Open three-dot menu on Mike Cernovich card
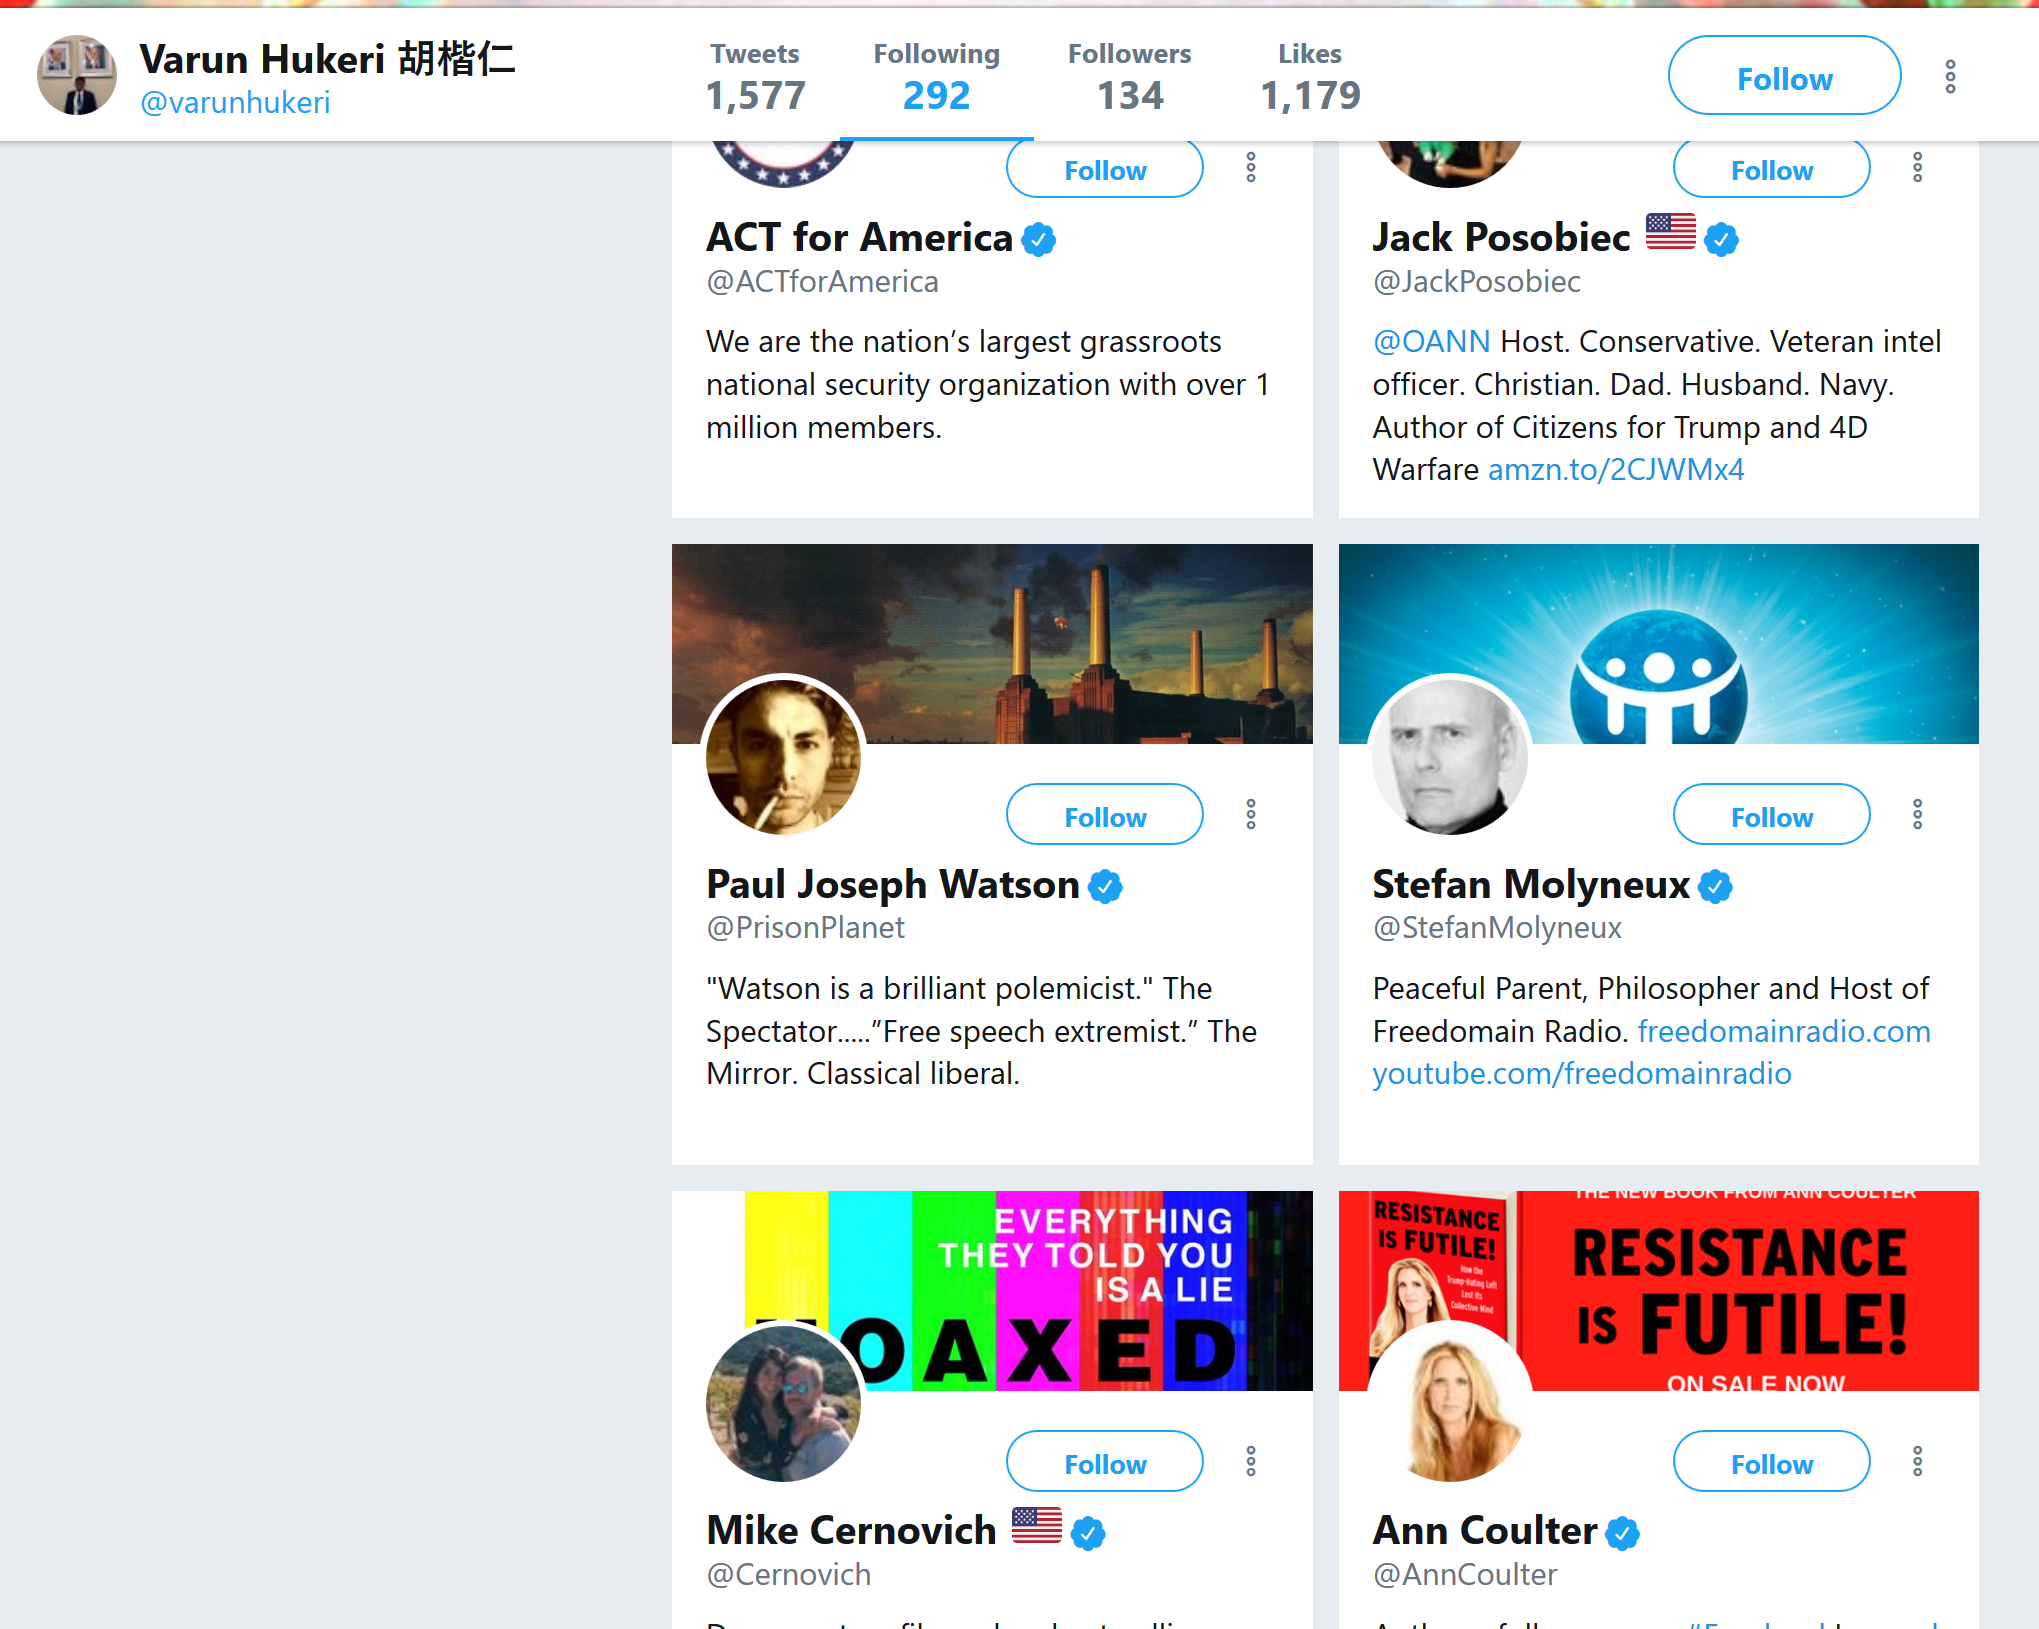 [x=1250, y=1461]
